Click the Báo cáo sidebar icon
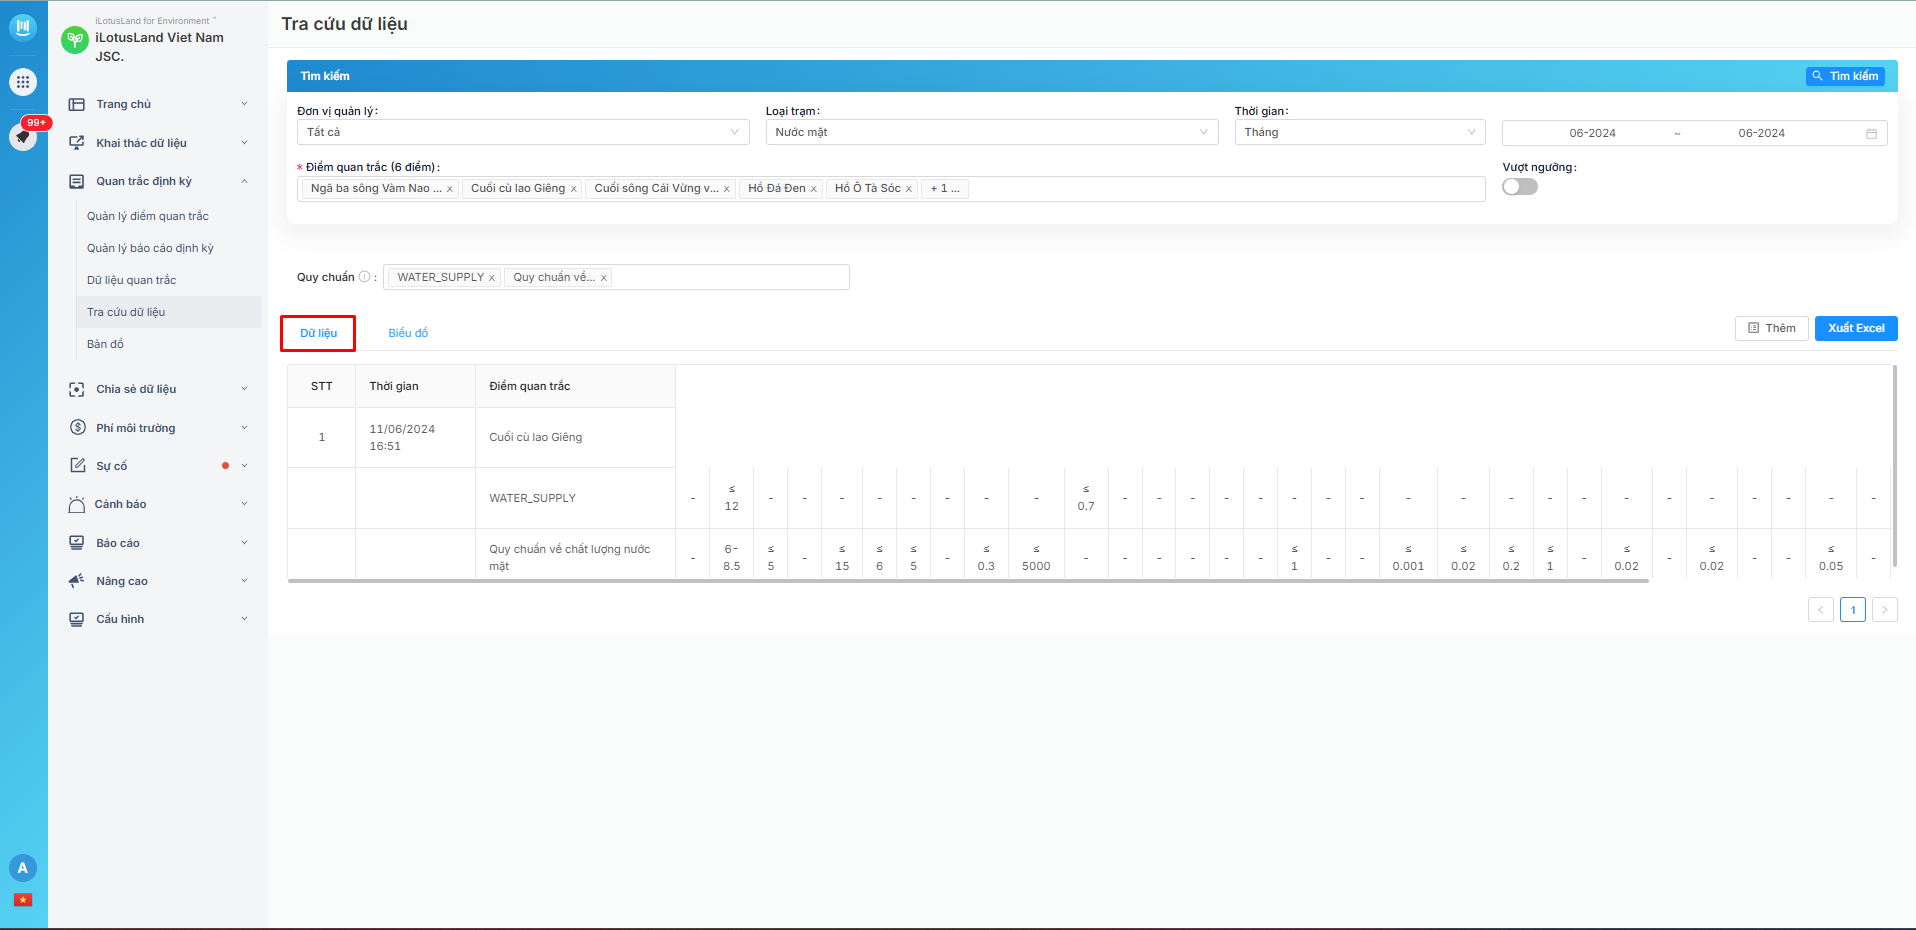Screen dimensions: 1916x930 [x=77, y=543]
